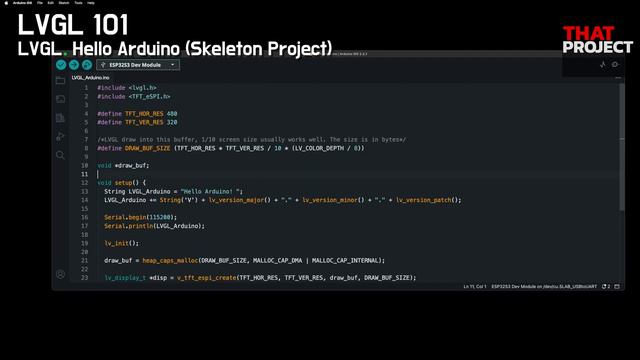Click line number 19 in the gutter

click(x=84, y=243)
